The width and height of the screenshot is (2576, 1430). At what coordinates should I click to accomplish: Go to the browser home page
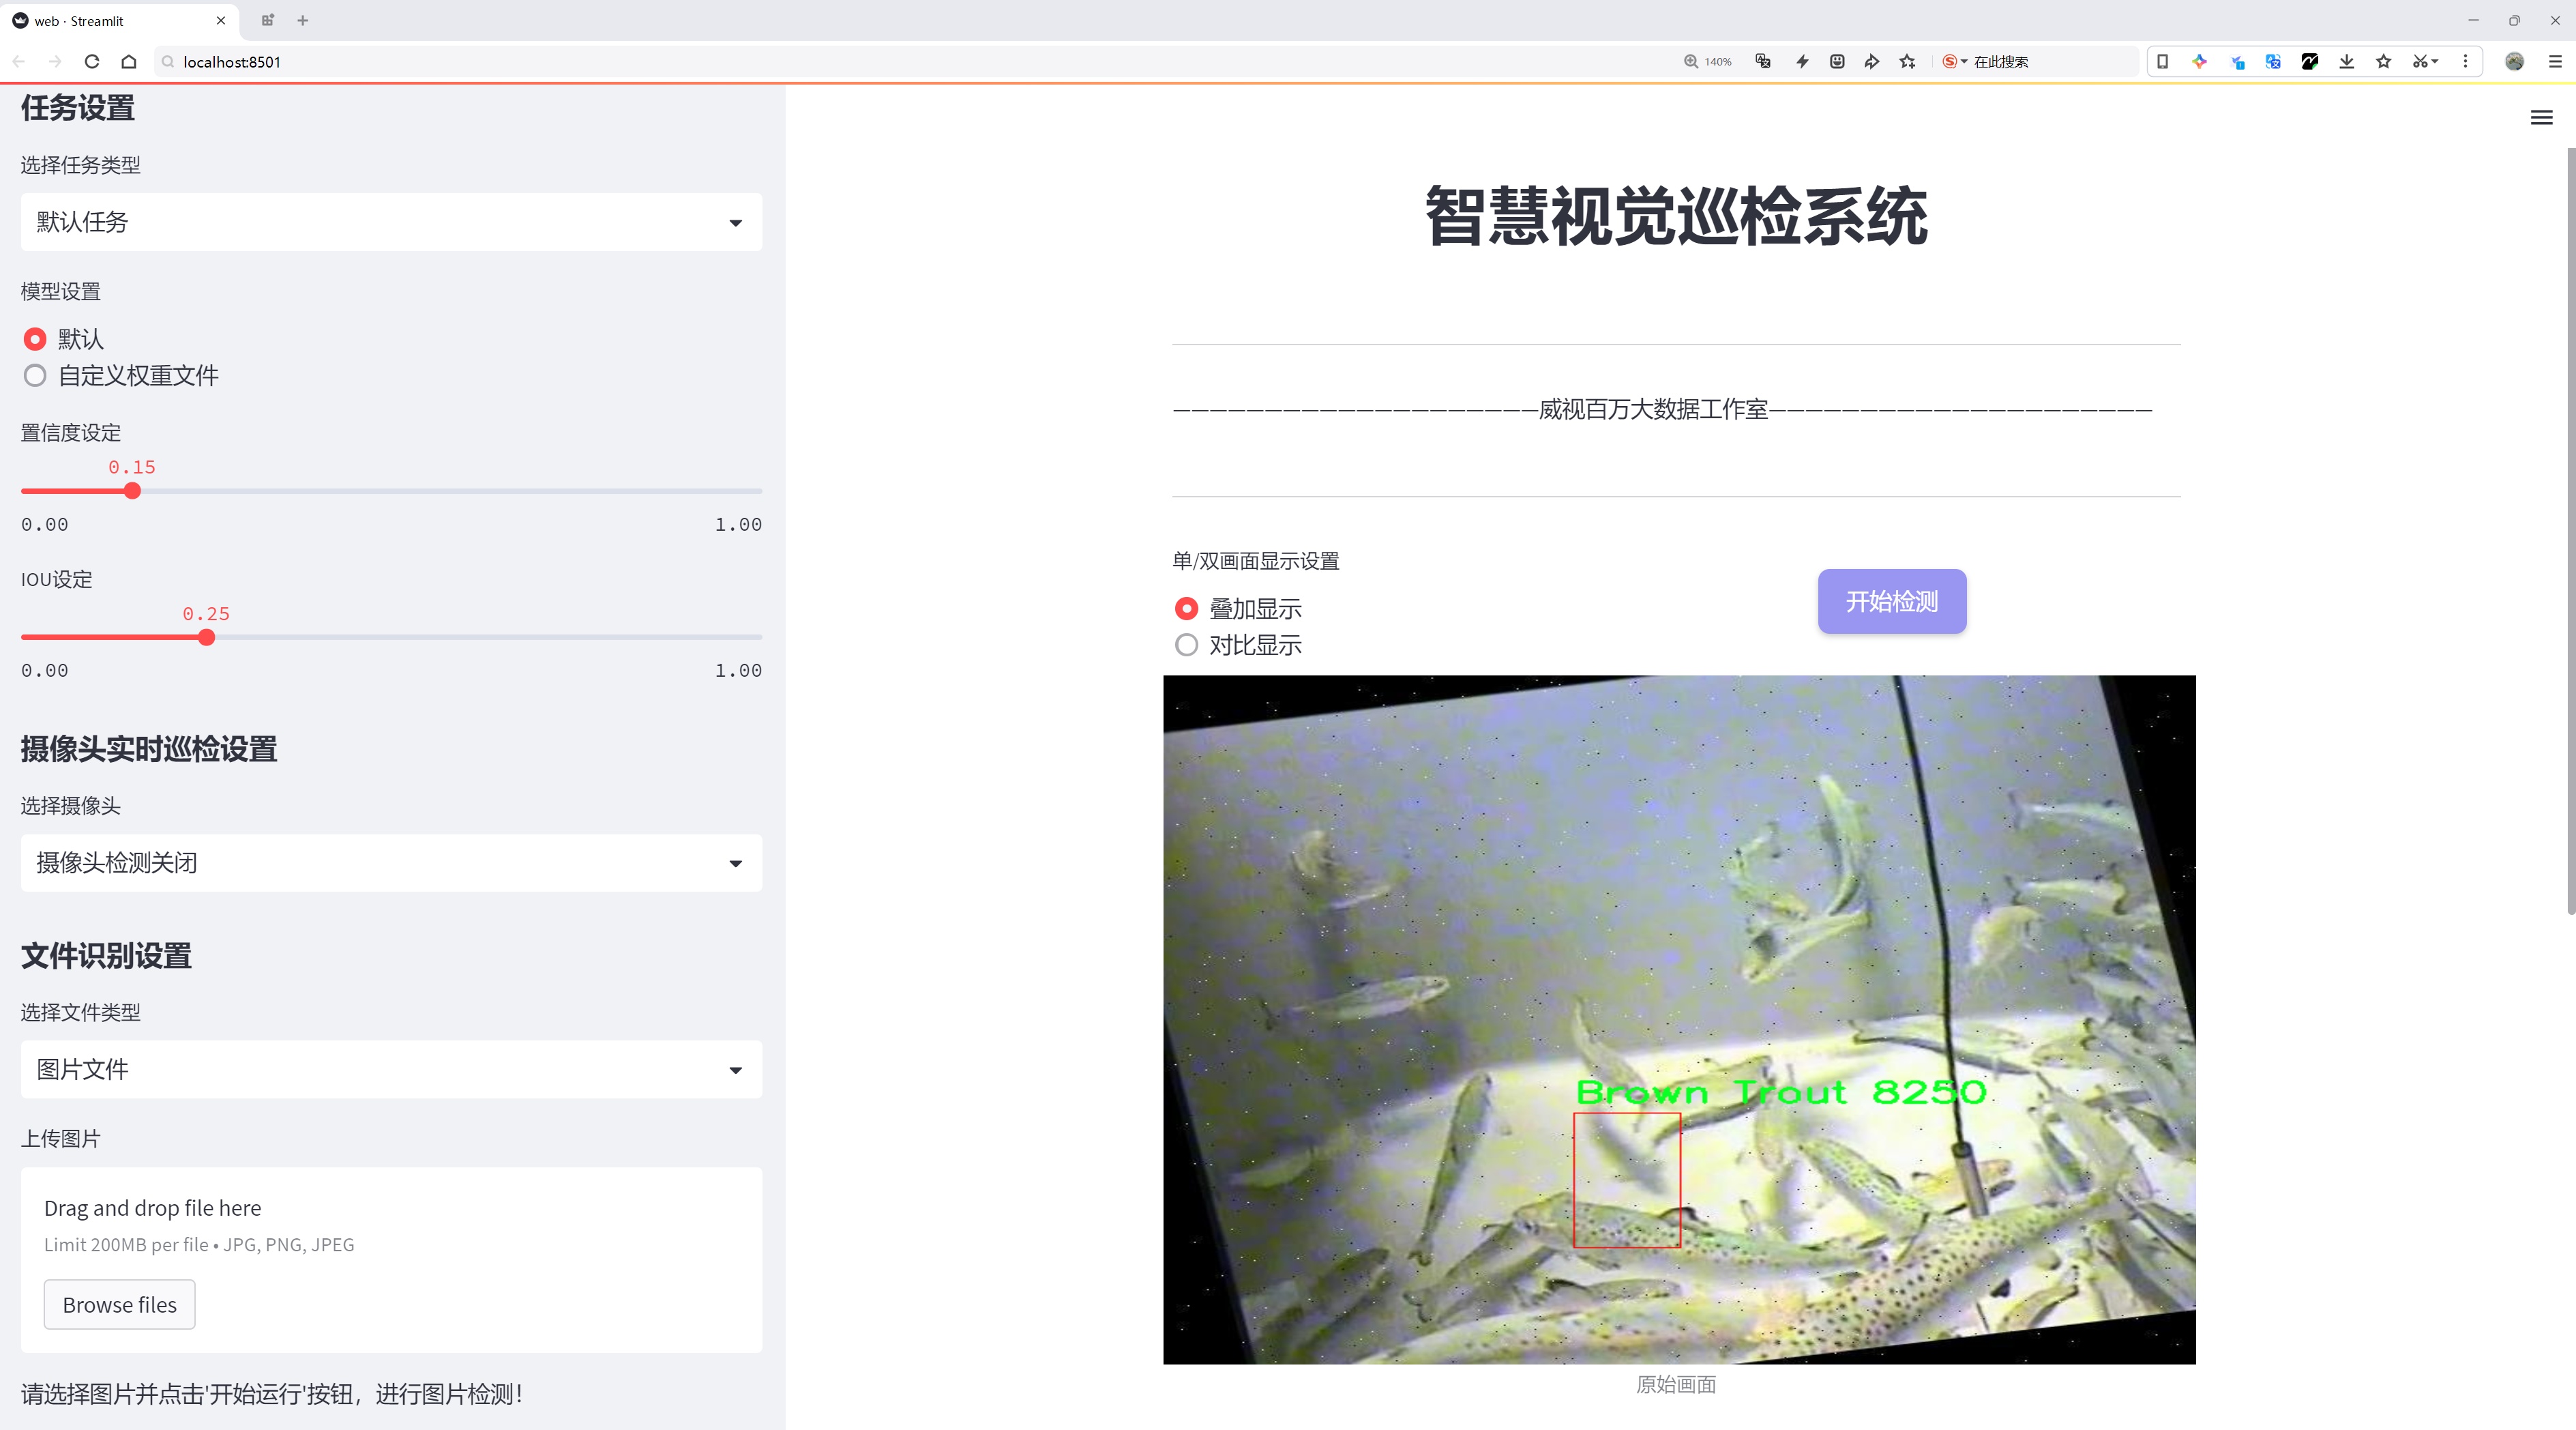tap(129, 61)
